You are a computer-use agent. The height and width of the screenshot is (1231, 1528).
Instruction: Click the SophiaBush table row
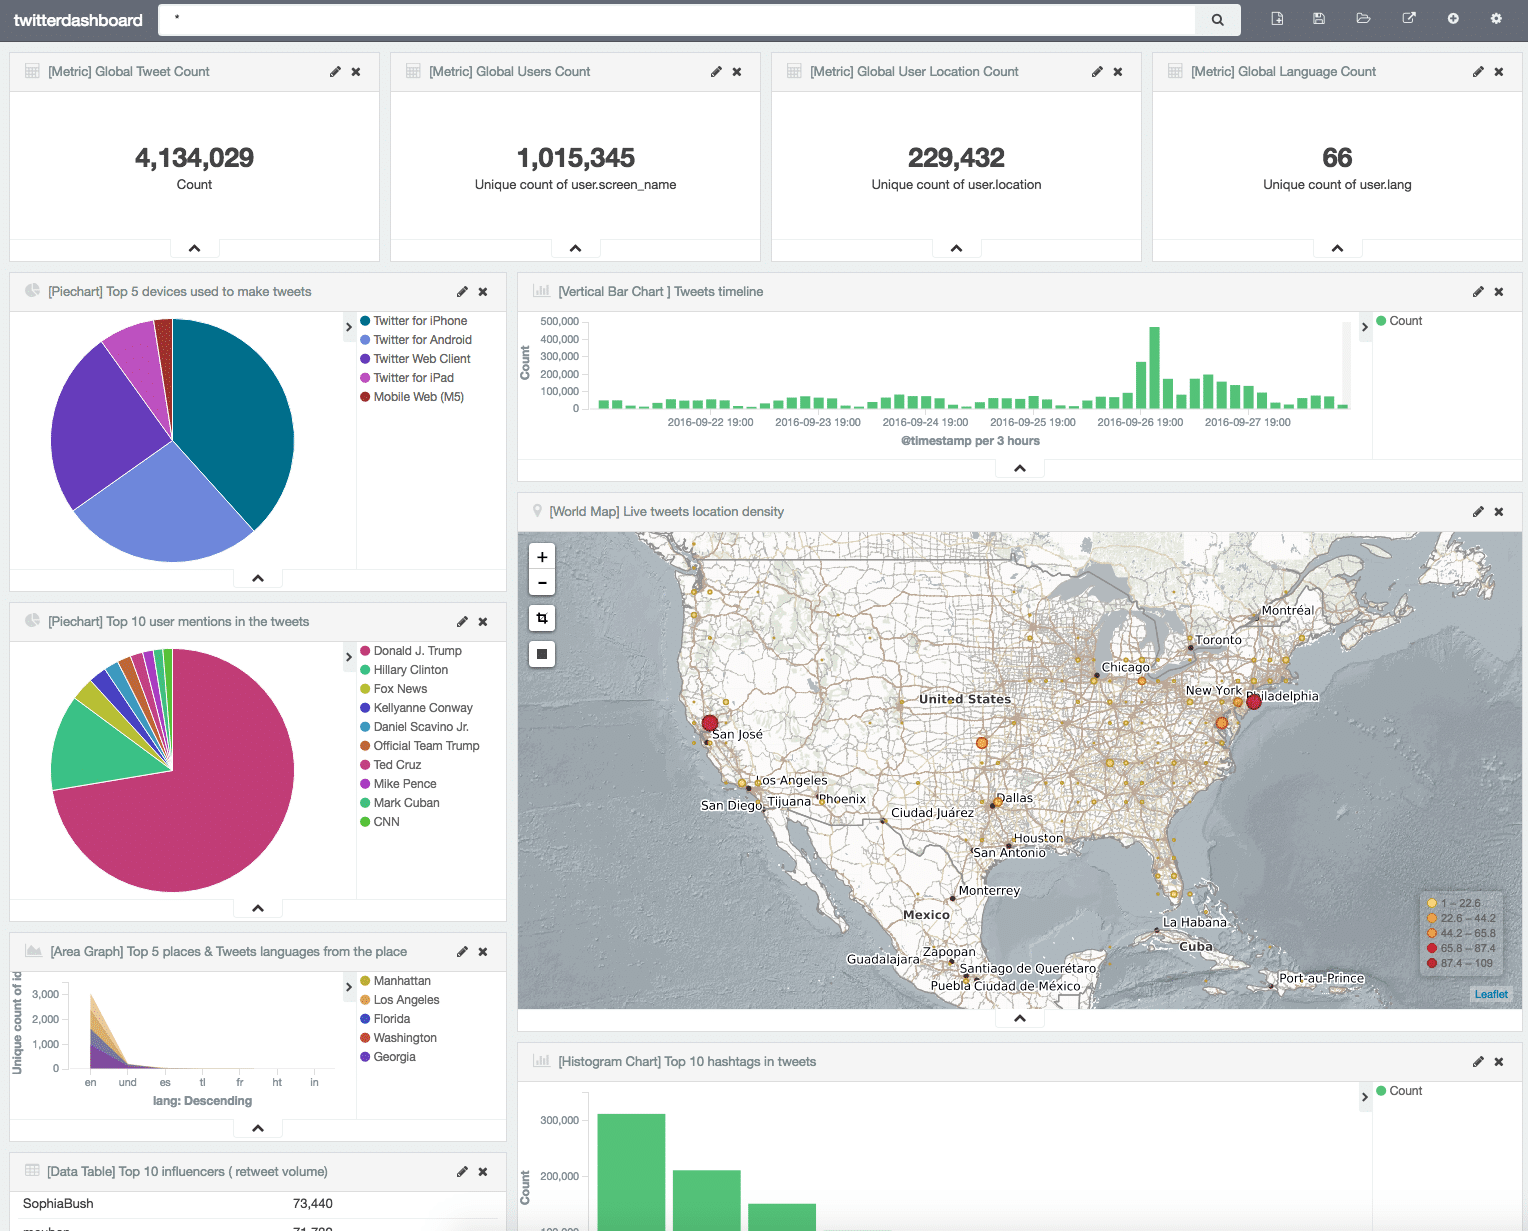(x=258, y=1204)
